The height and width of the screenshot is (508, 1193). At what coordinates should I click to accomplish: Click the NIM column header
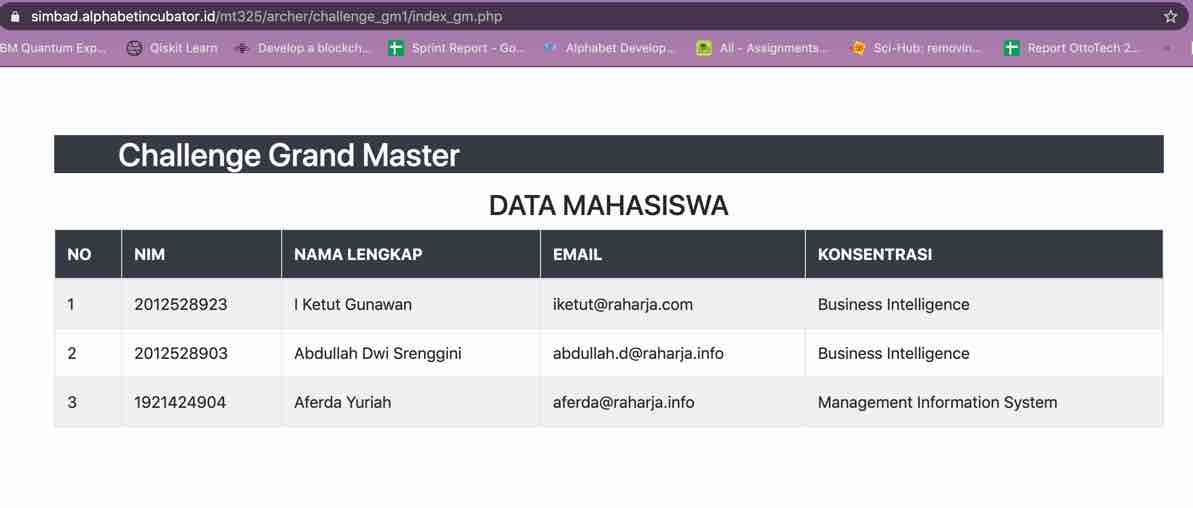coord(150,255)
